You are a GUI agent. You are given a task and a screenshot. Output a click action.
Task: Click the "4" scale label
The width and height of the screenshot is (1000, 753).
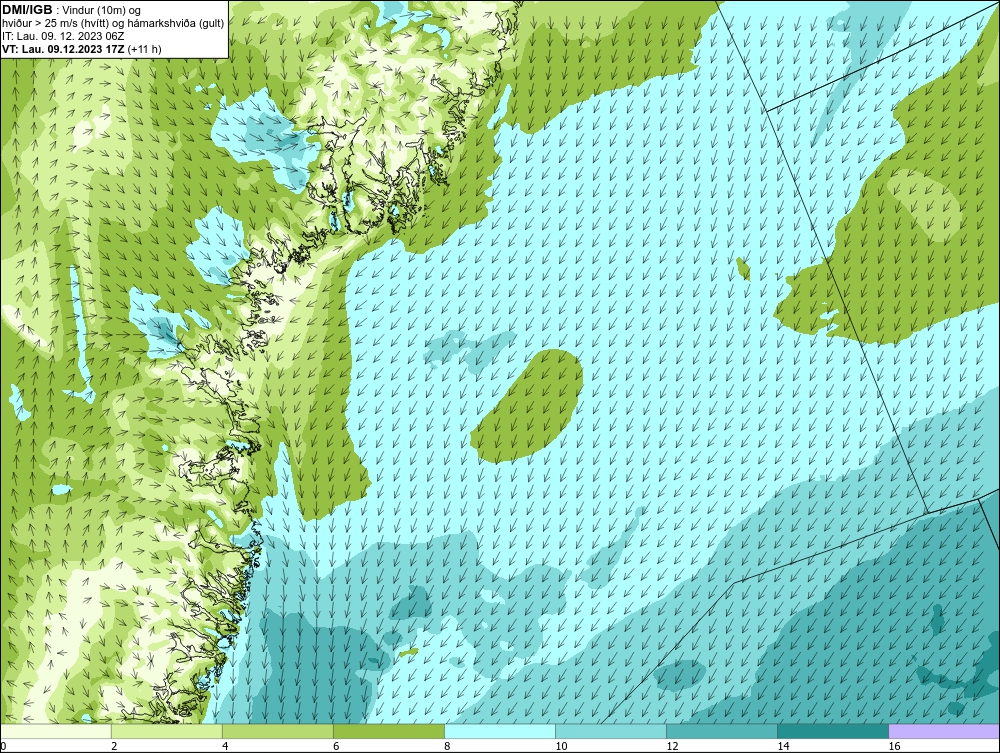pyautogui.click(x=224, y=746)
